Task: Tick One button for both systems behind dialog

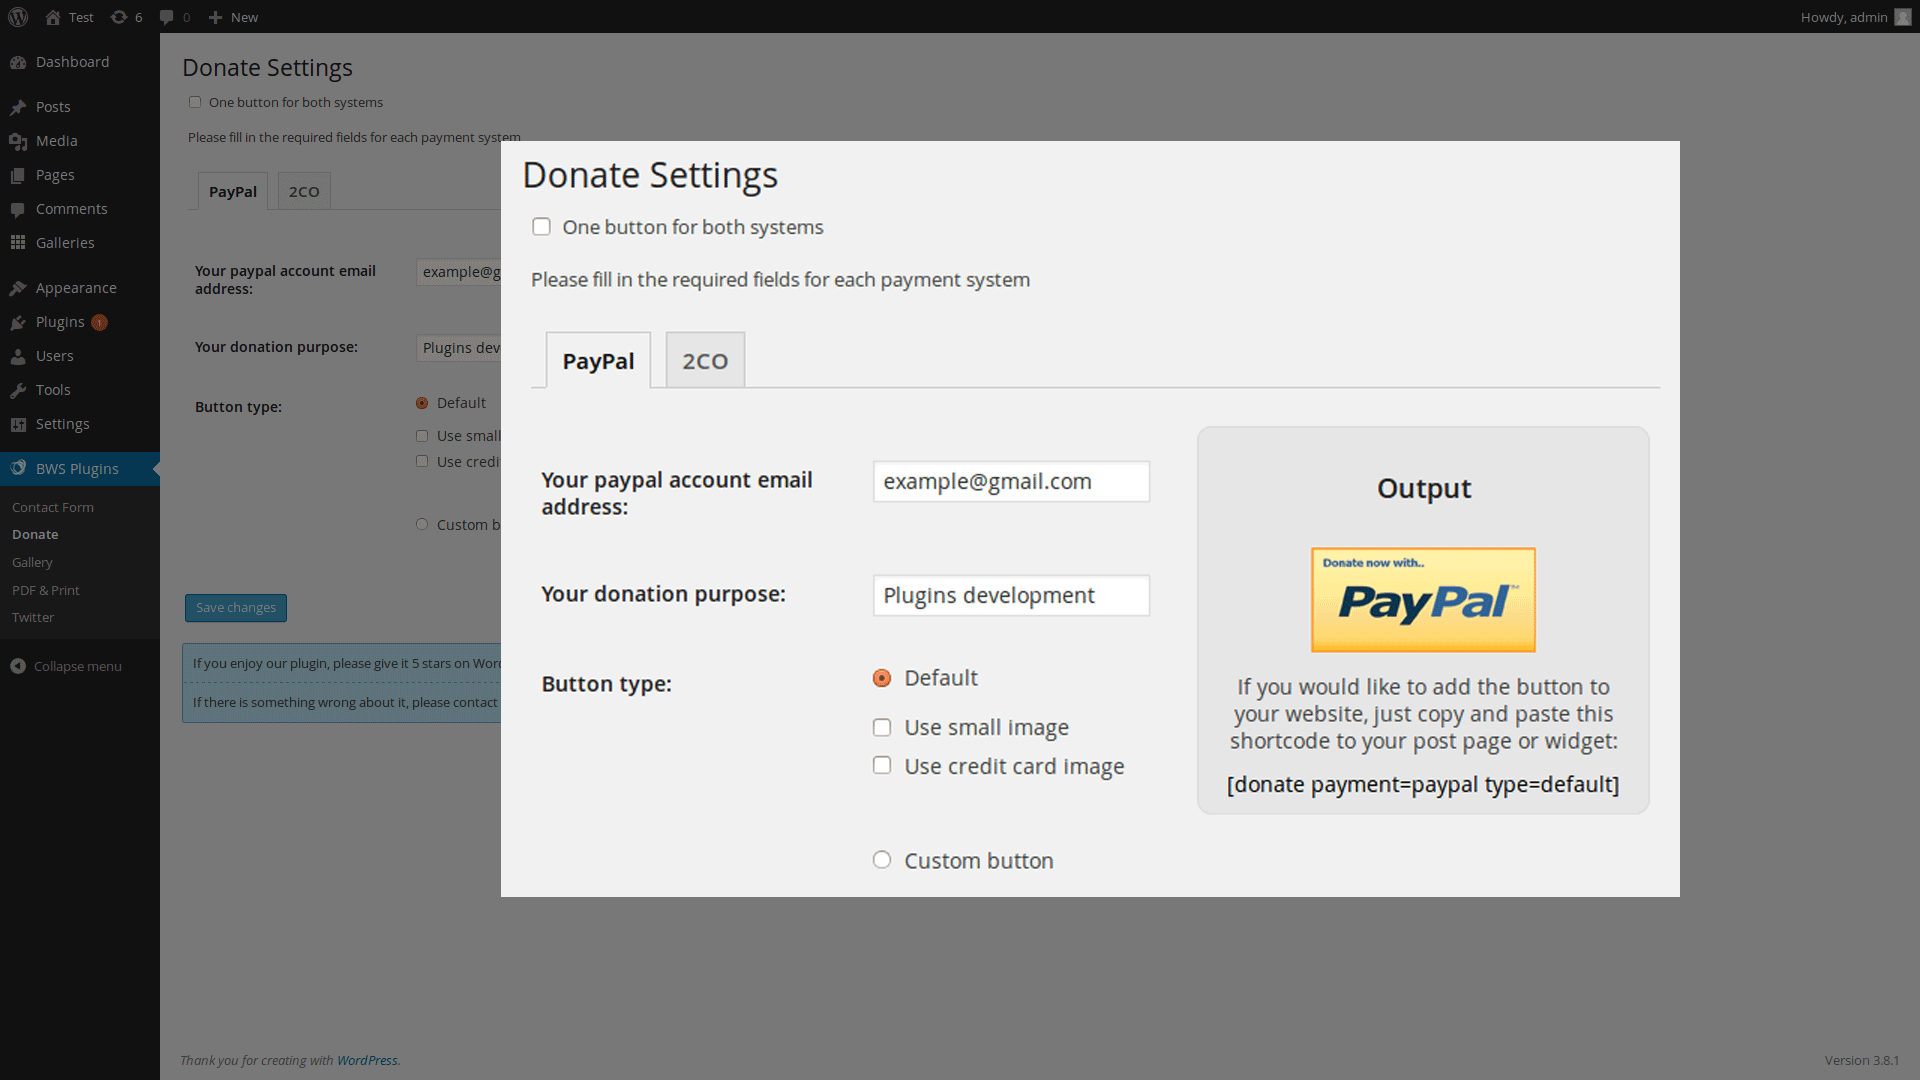Action: tap(195, 102)
